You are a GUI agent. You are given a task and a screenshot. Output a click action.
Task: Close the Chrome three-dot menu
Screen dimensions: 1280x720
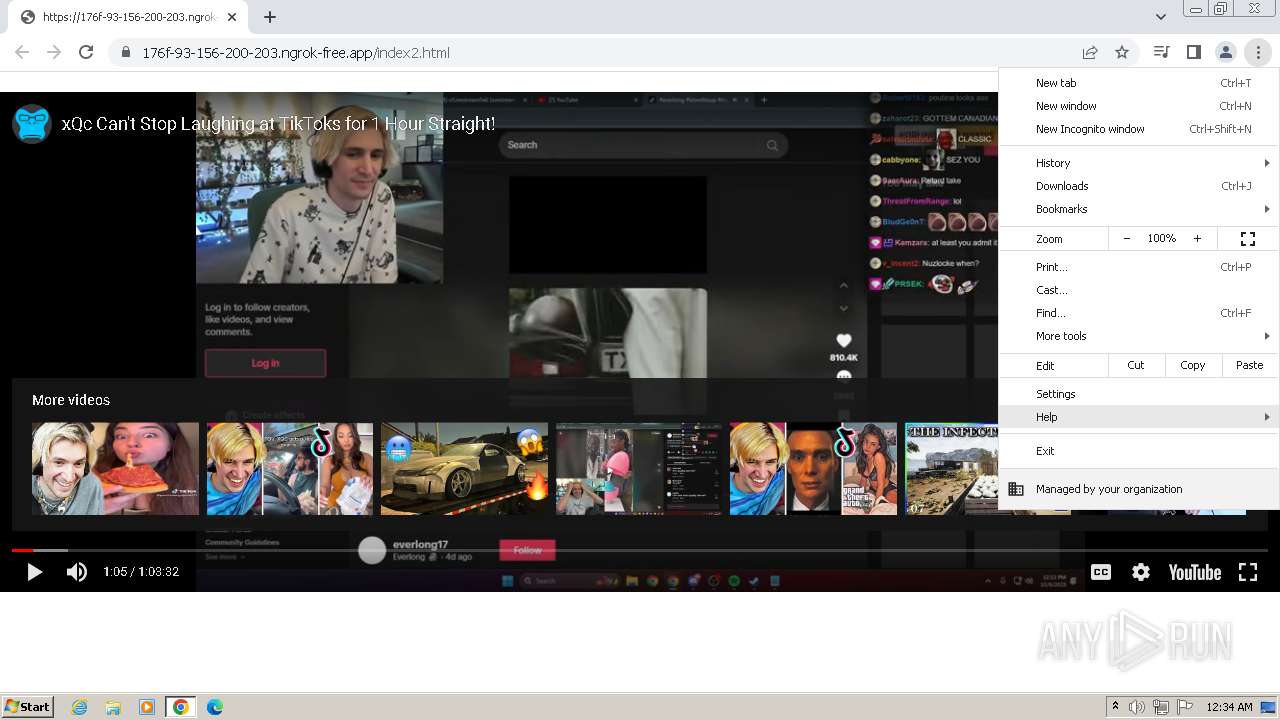[1258, 52]
